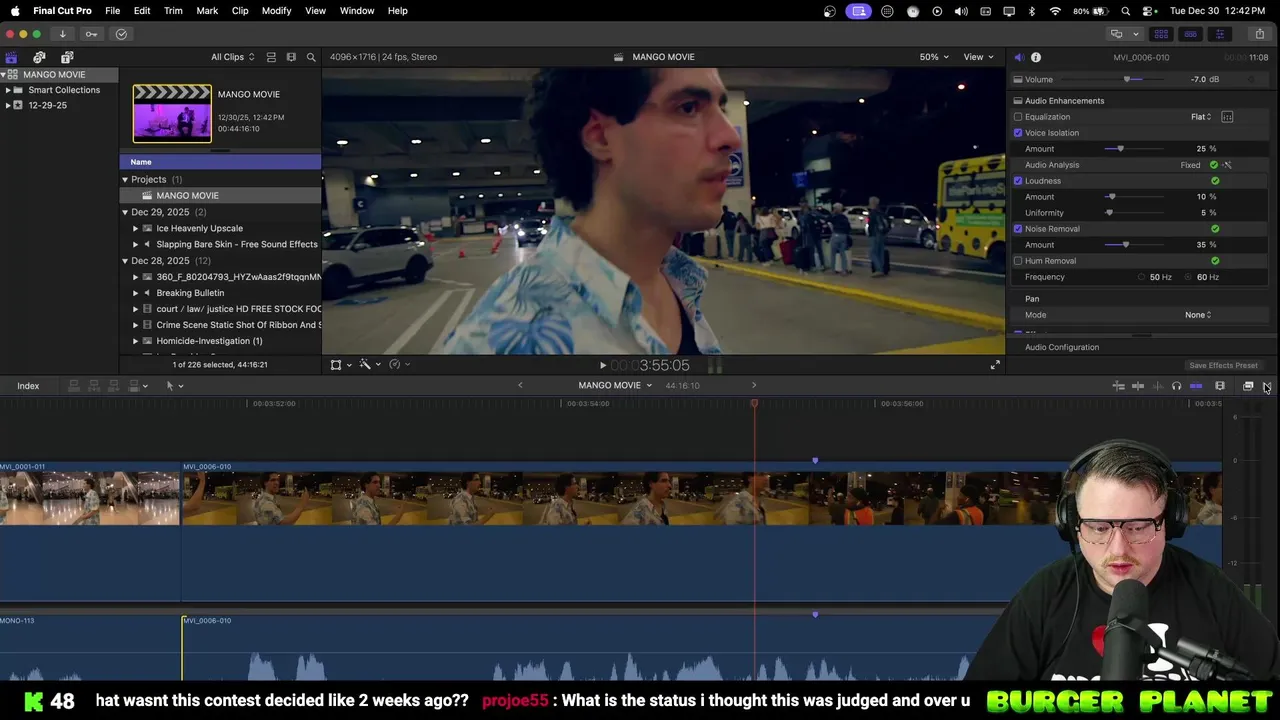The width and height of the screenshot is (1280, 720).
Task: Show the Libraries sidebar clapper icon
Action: pyautogui.click(x=11, y=57)
